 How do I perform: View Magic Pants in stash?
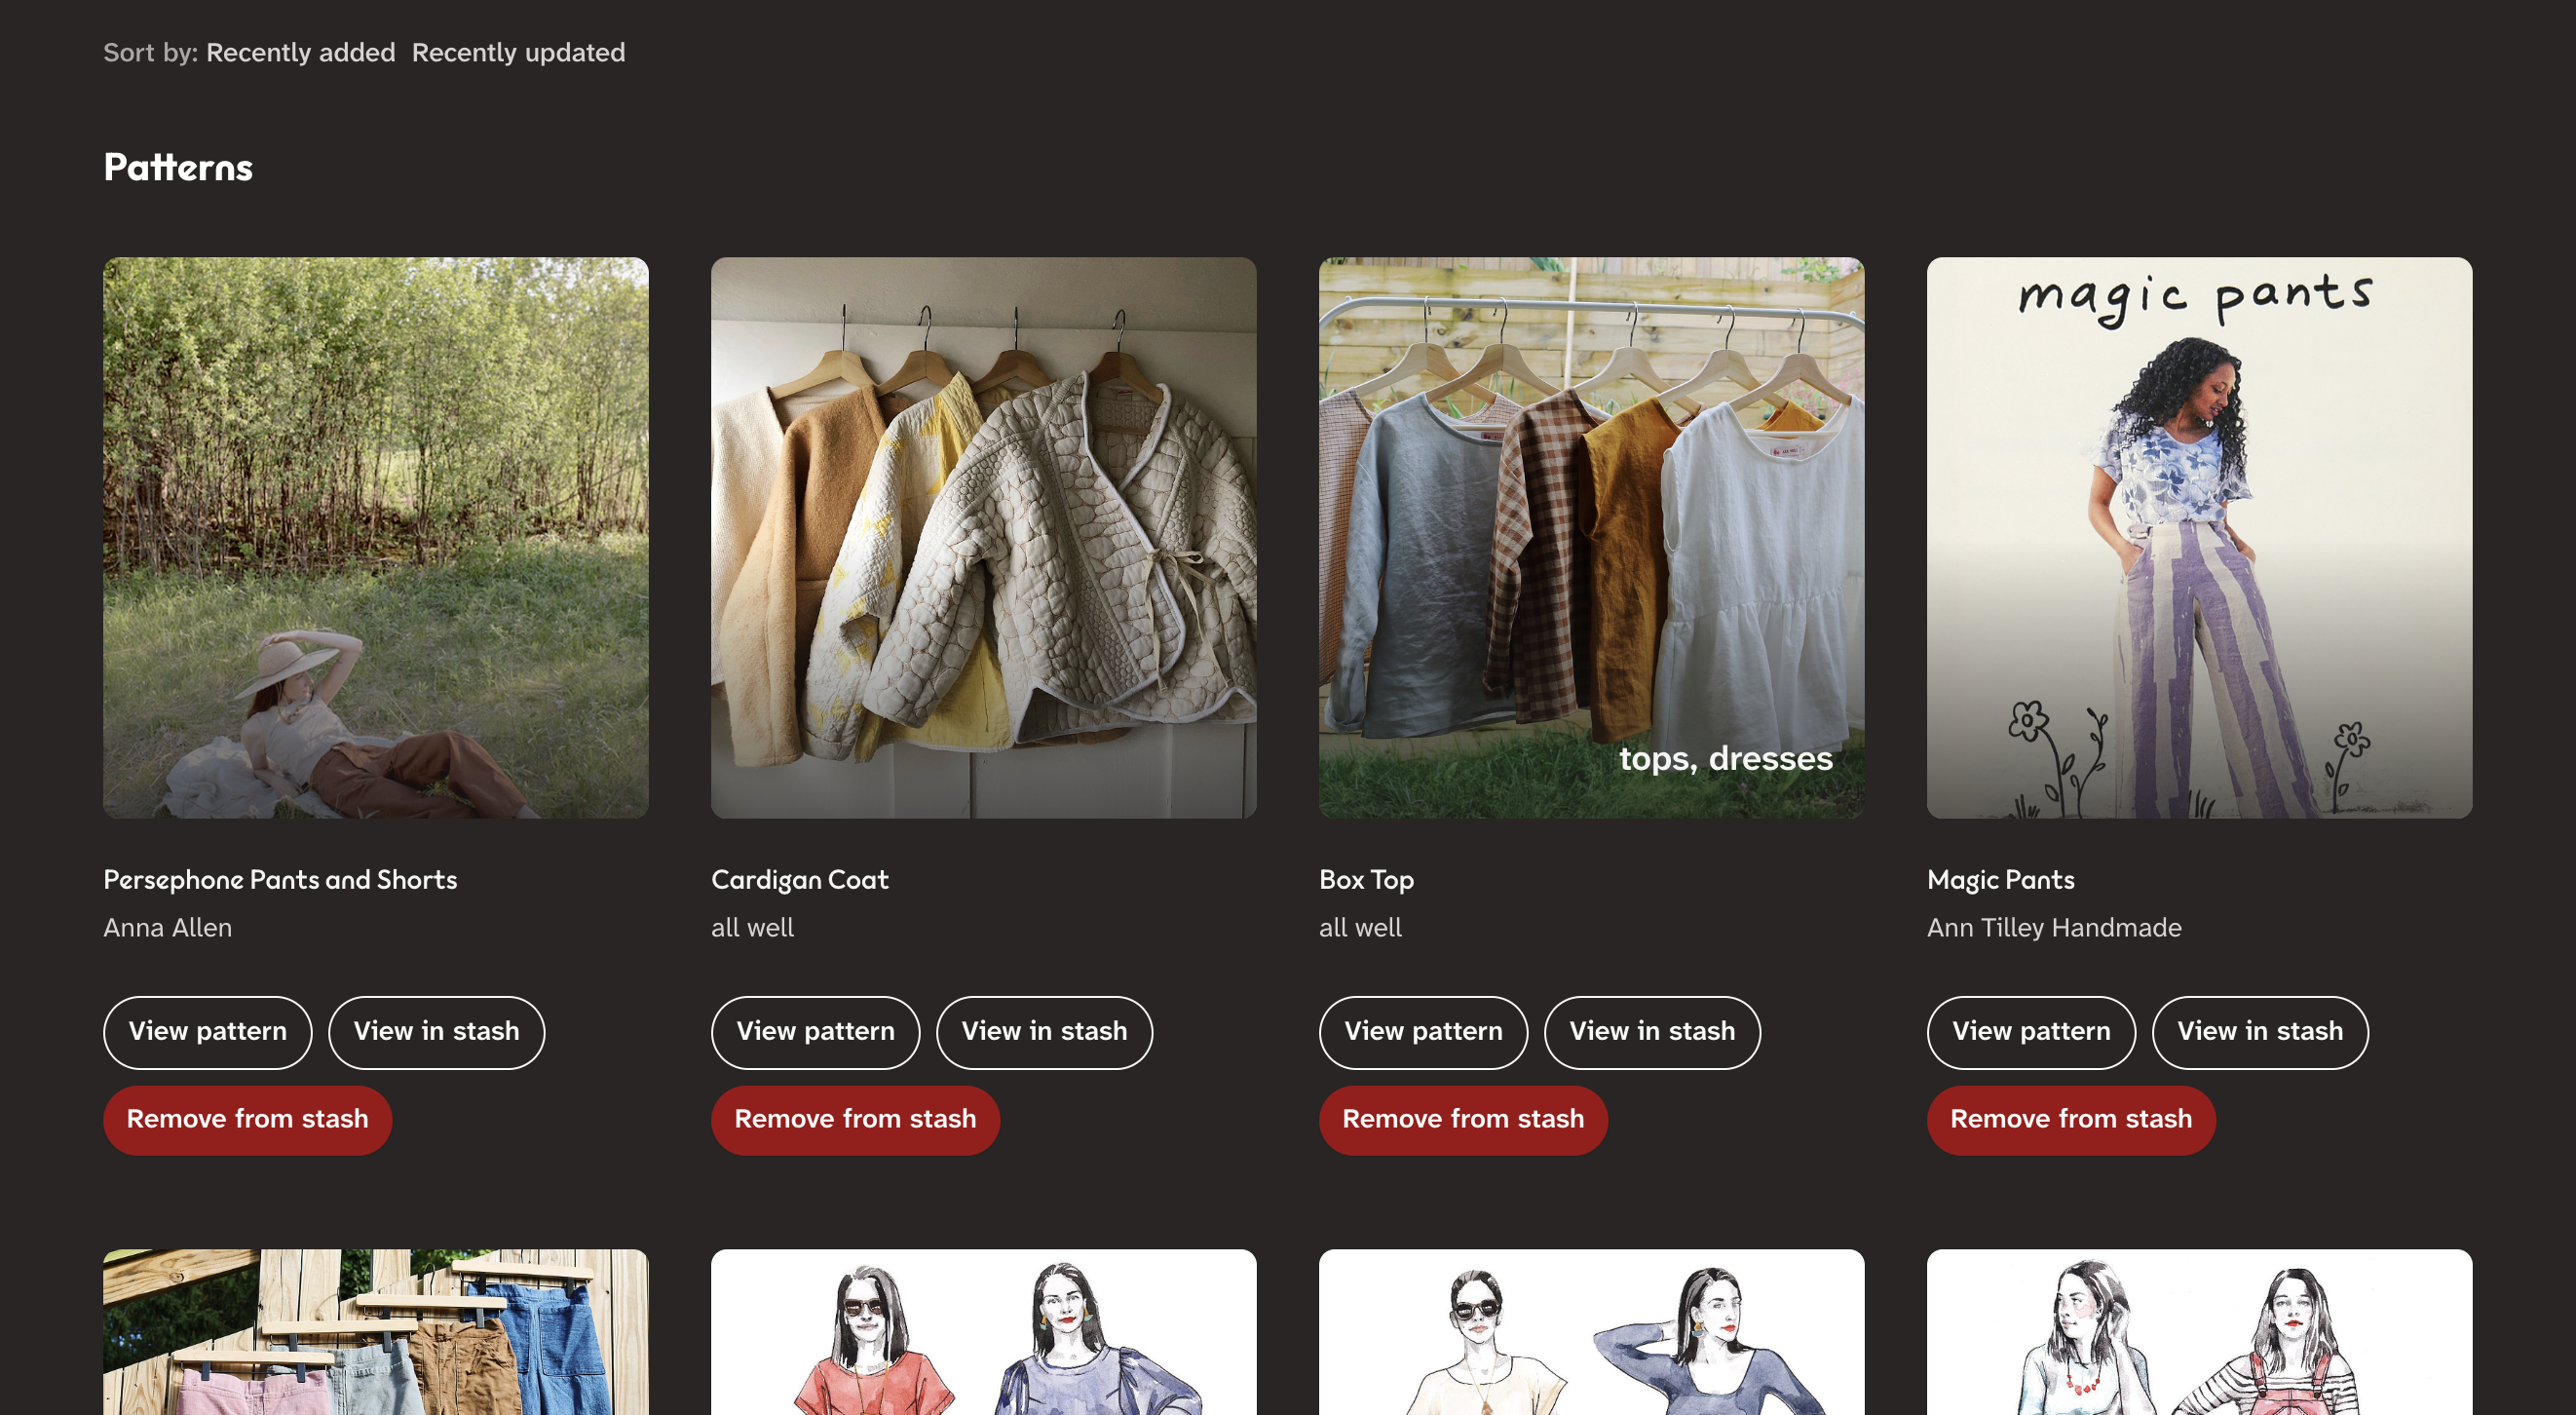(x=2259, y=1031)
